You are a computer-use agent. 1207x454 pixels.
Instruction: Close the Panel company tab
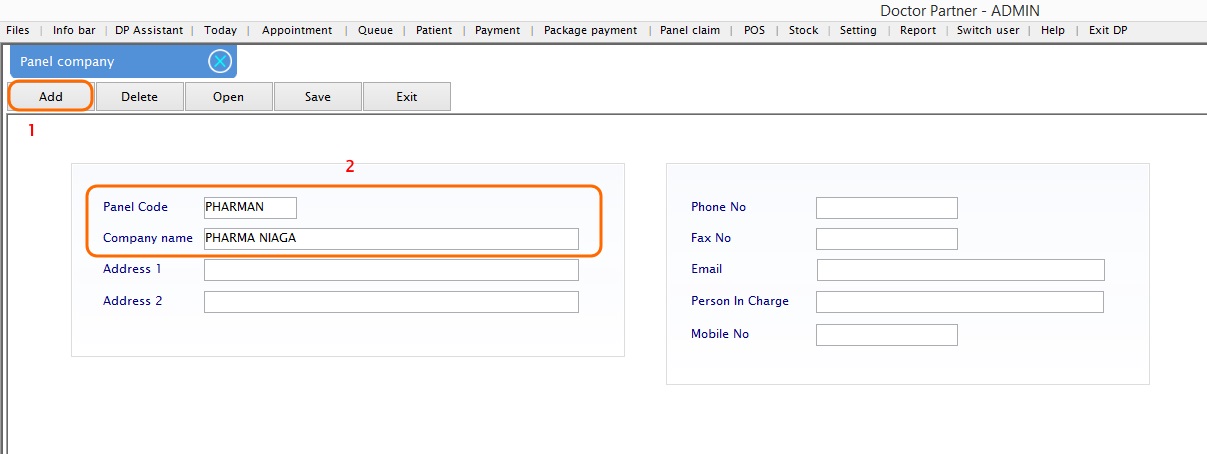coord(220,62)
